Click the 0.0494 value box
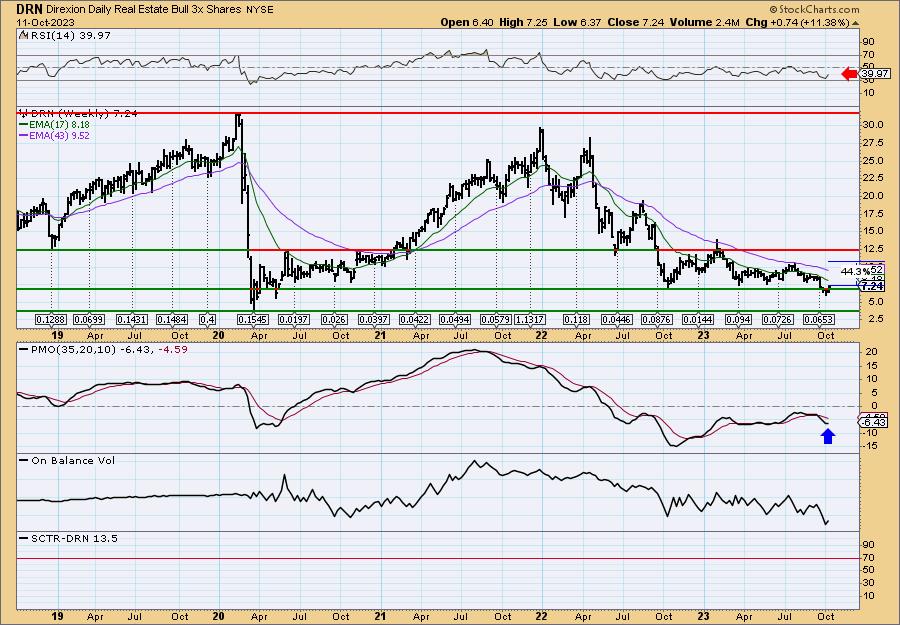Viewport: 900px width, 625px height. pyautogui.click(x=455, y=319)
